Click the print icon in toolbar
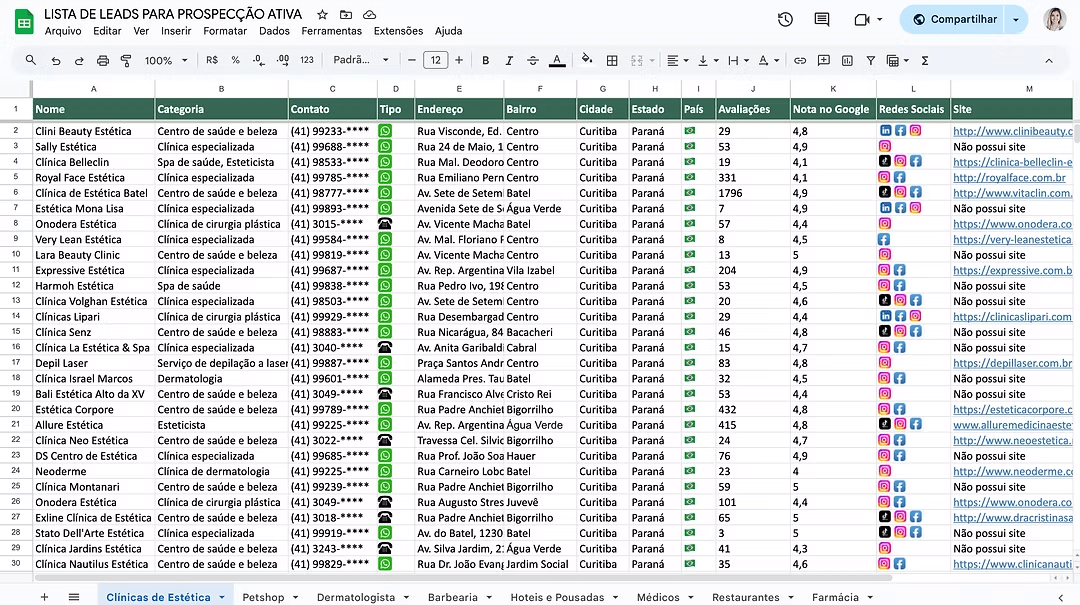 click(x=102, y=60)
